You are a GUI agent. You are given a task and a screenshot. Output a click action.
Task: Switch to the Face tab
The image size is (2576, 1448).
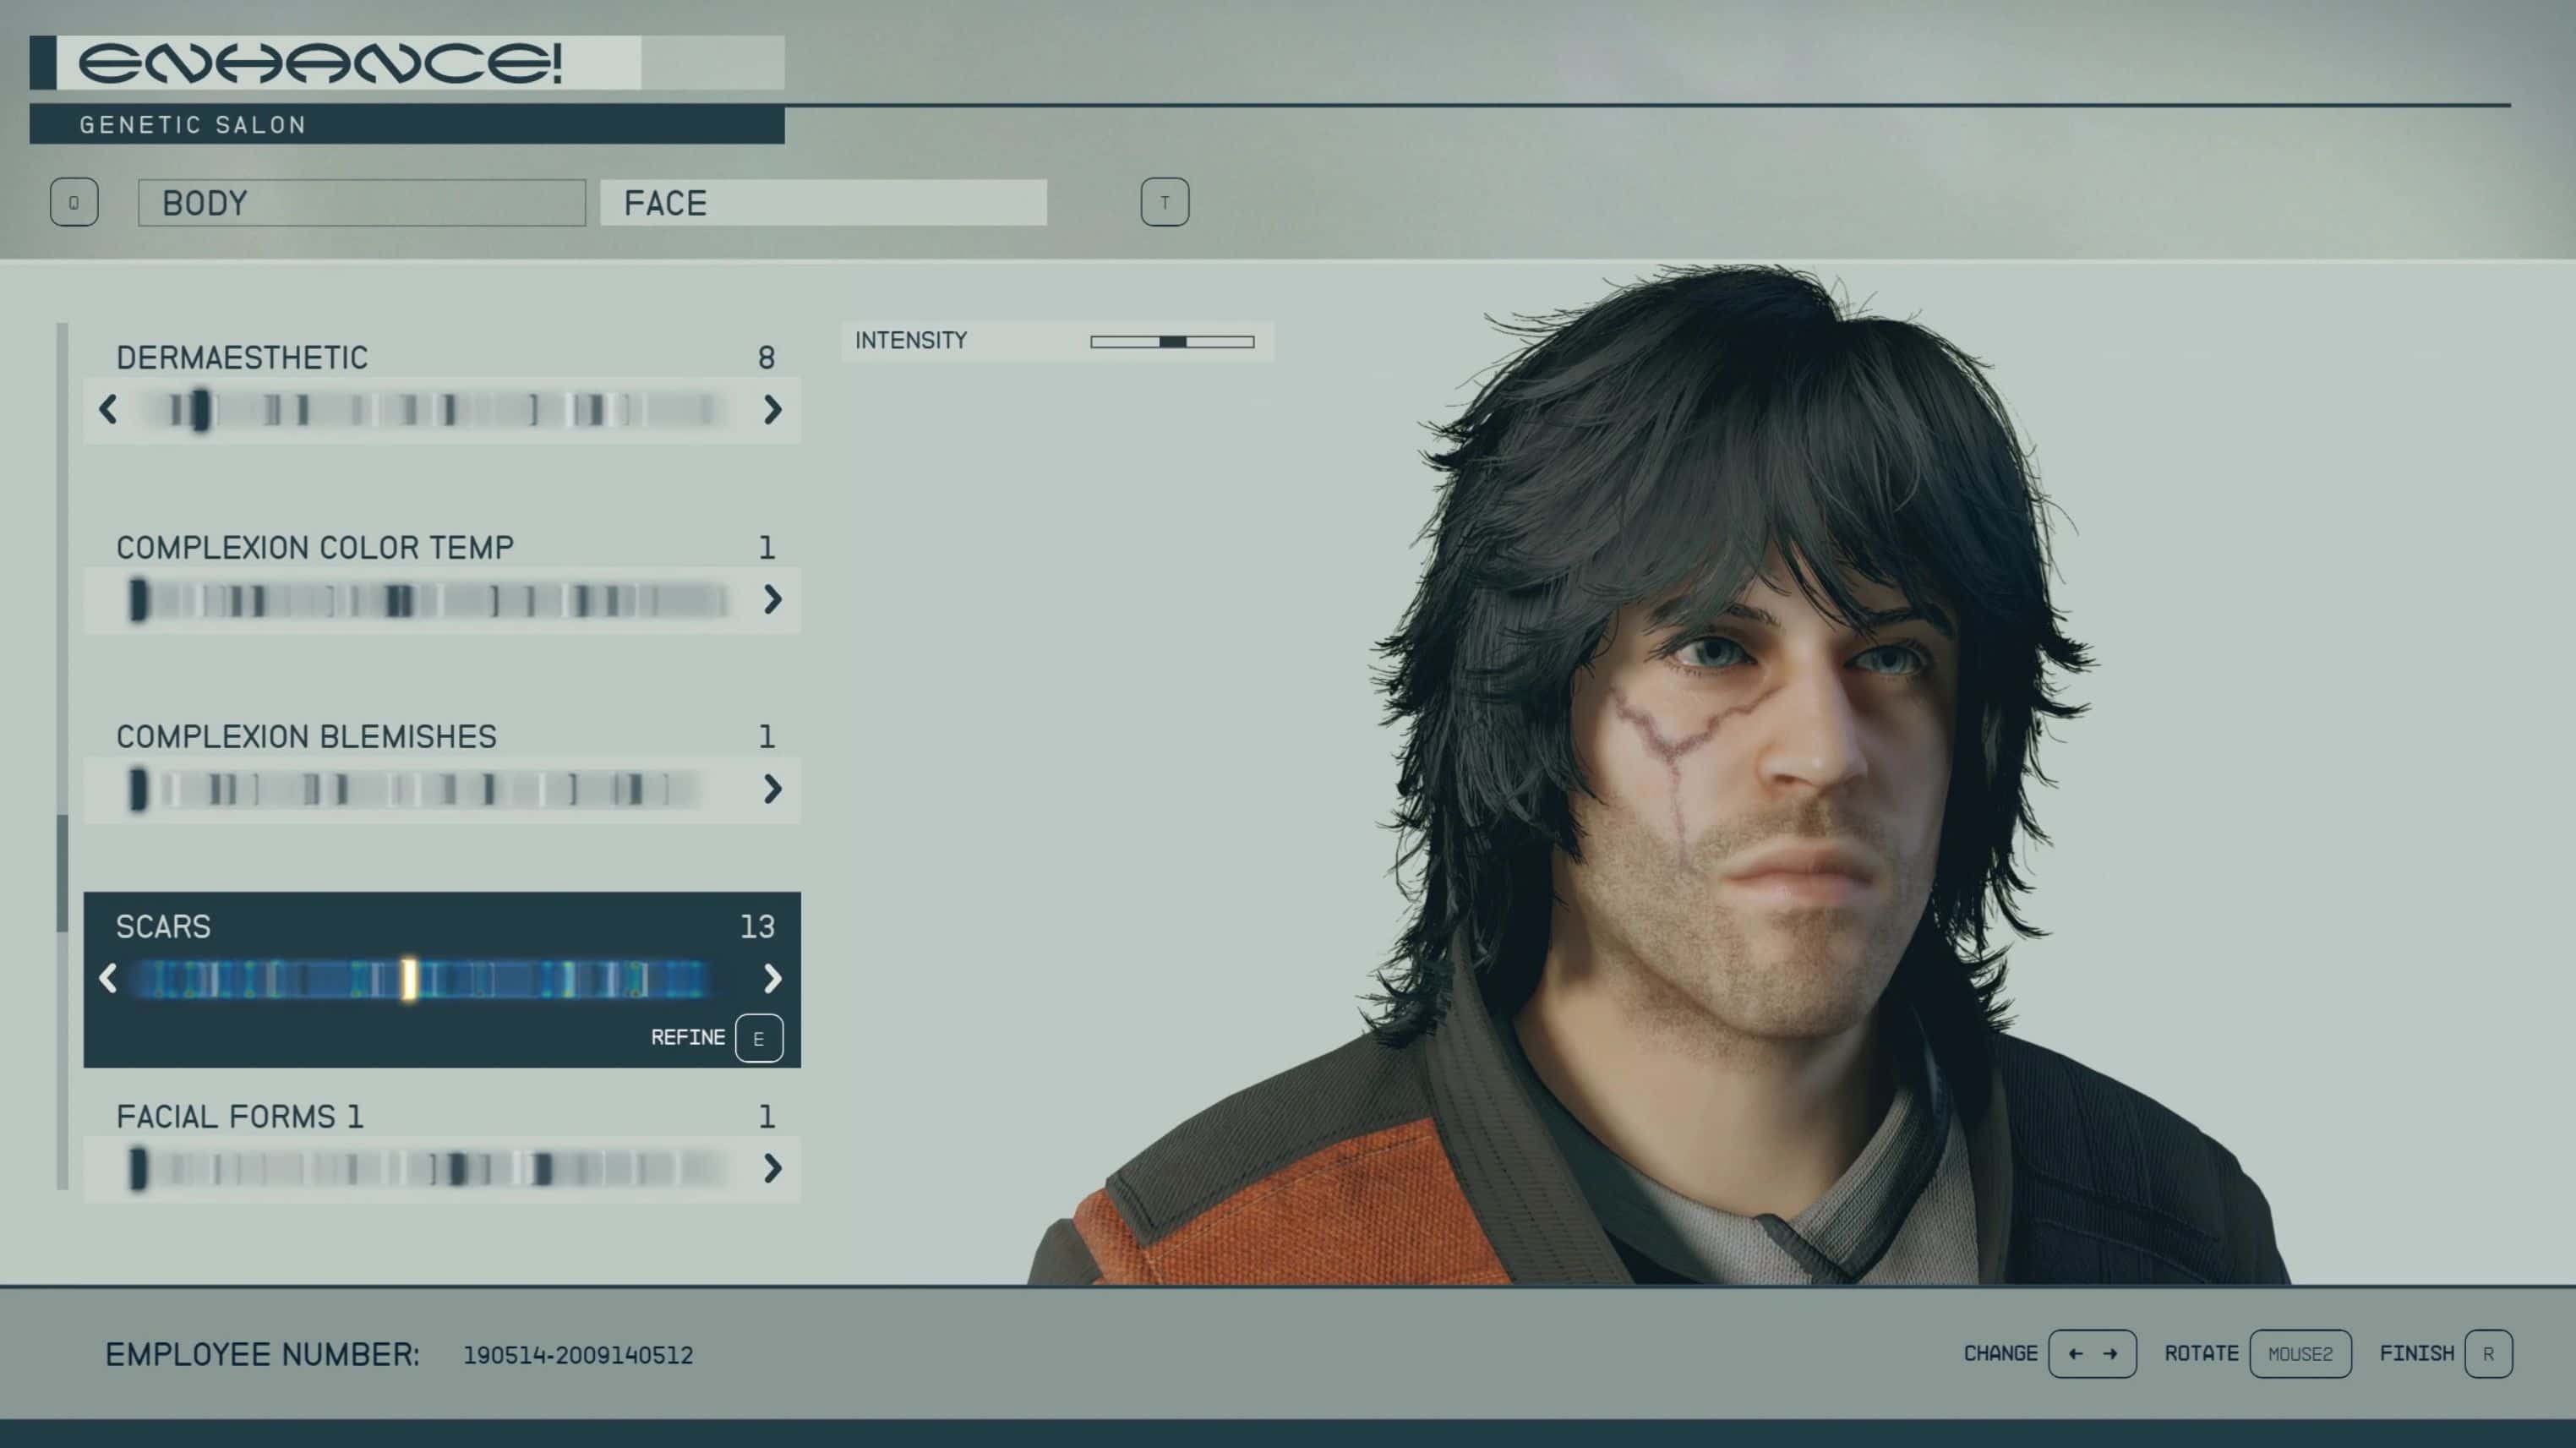823,203
